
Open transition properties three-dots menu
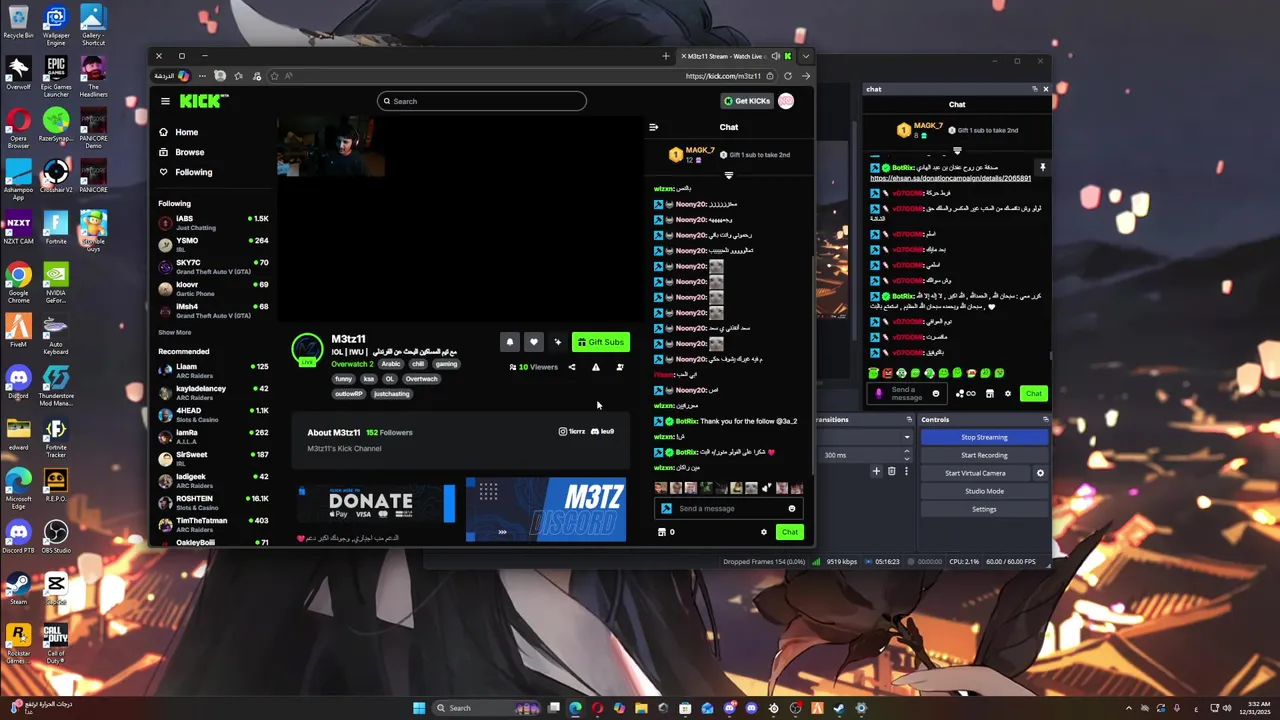[906, 471]
